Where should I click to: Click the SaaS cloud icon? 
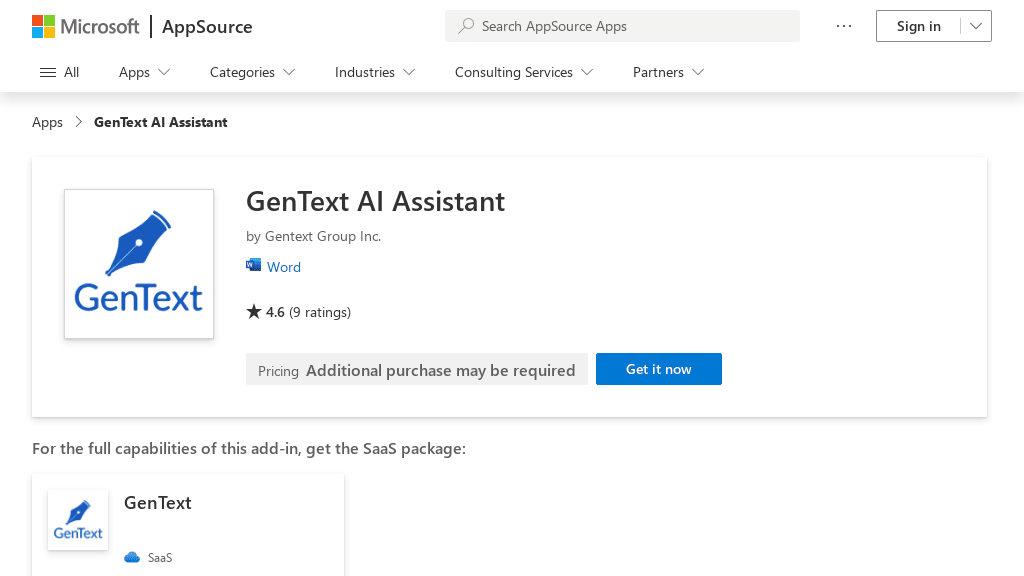point(131,557)
